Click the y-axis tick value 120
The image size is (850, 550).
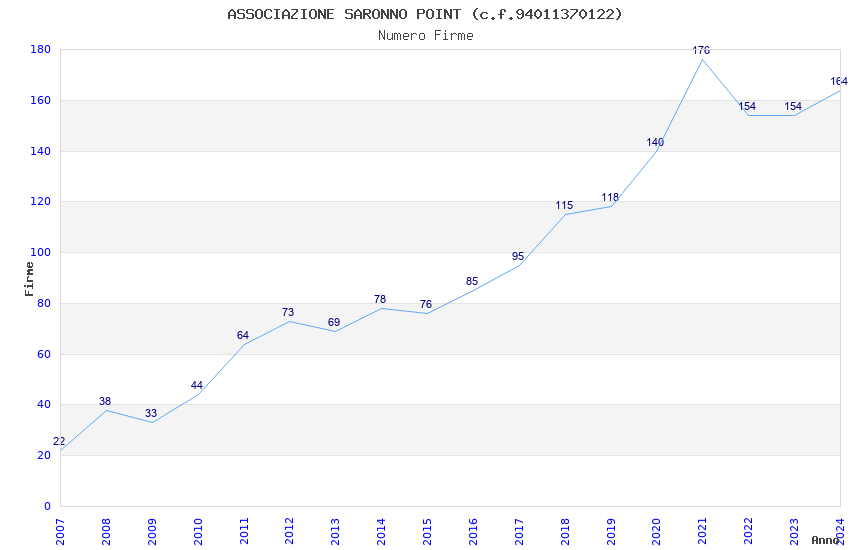coord(41,202)
